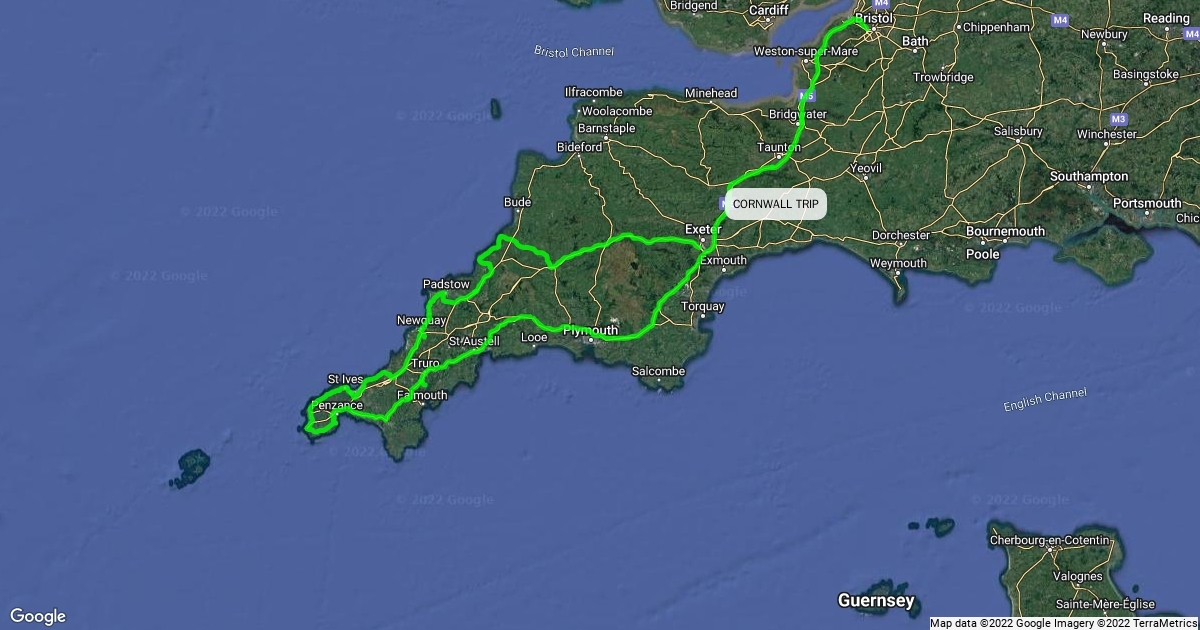This screenshot has width=1200, height=630.
Task: Click the M5 motorway shield near Bridgwater
Action: tap(809, 95)
